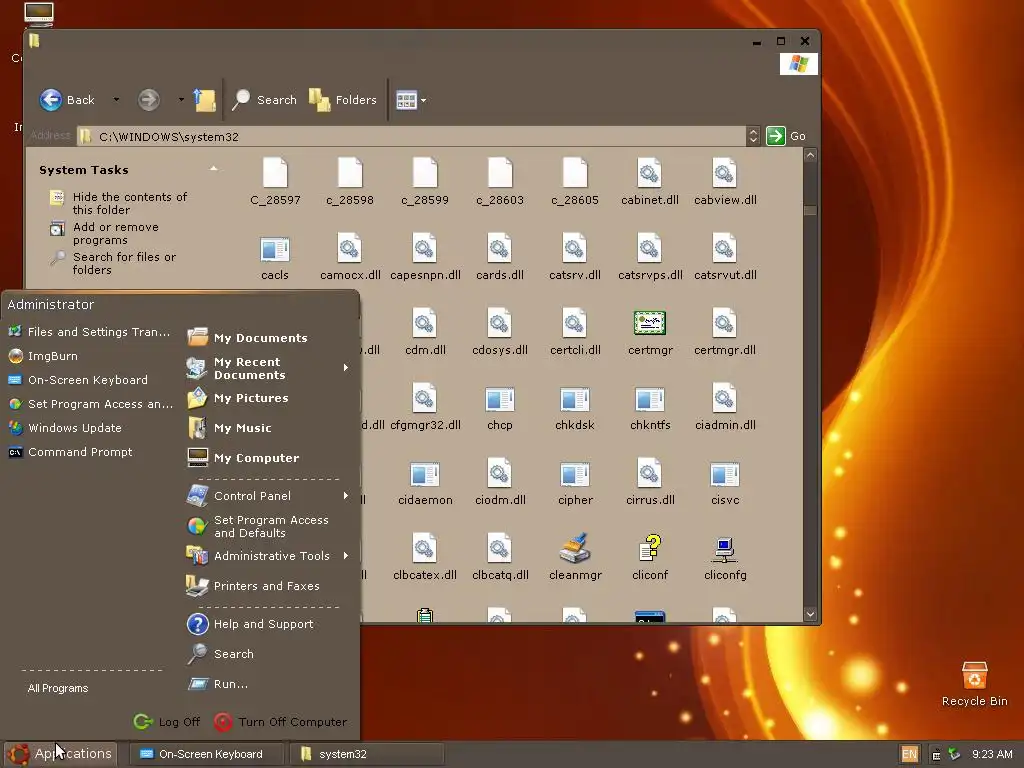1024x768 pixels.
Task: Launch Files and Settings Transfer wizard
Action: 89,332
